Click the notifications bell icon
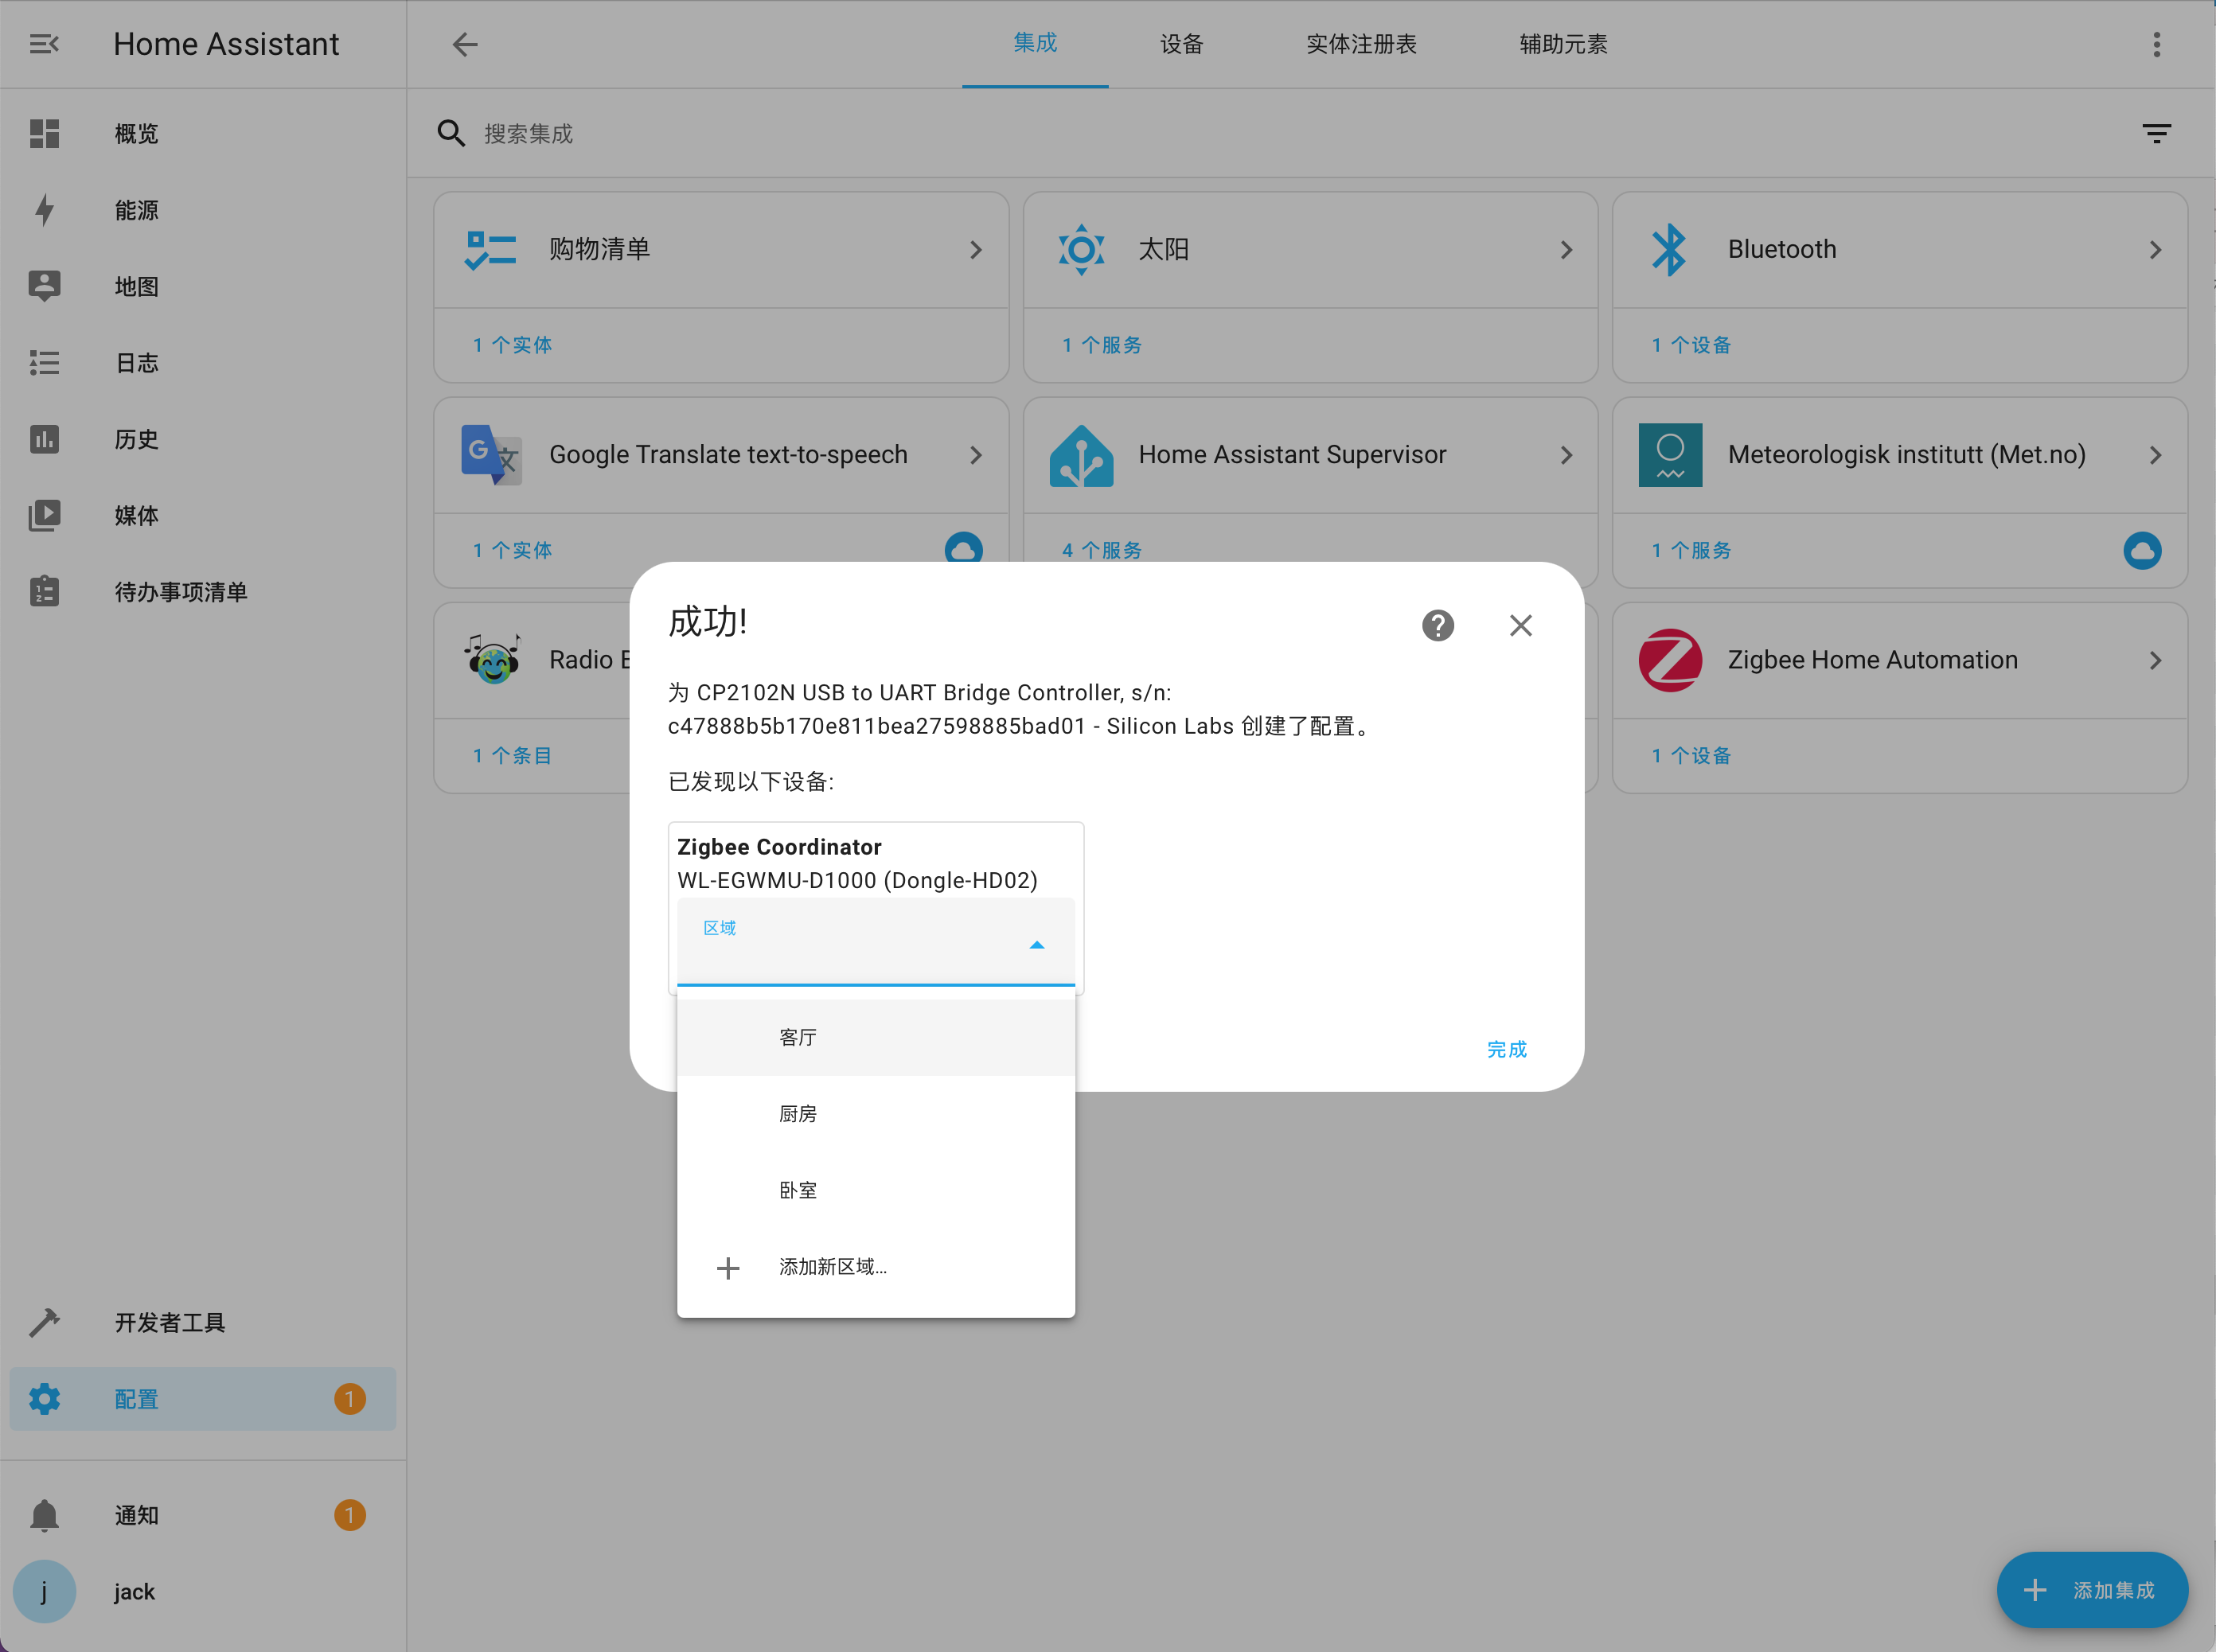The height and width of the screenshot is (1652, 2216). [x=44, y=1514]
